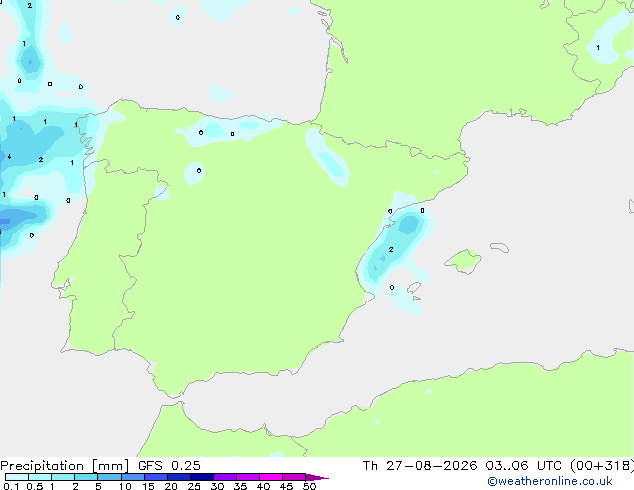Select the 5–10 mm legend color swatch

coord(110,477)
